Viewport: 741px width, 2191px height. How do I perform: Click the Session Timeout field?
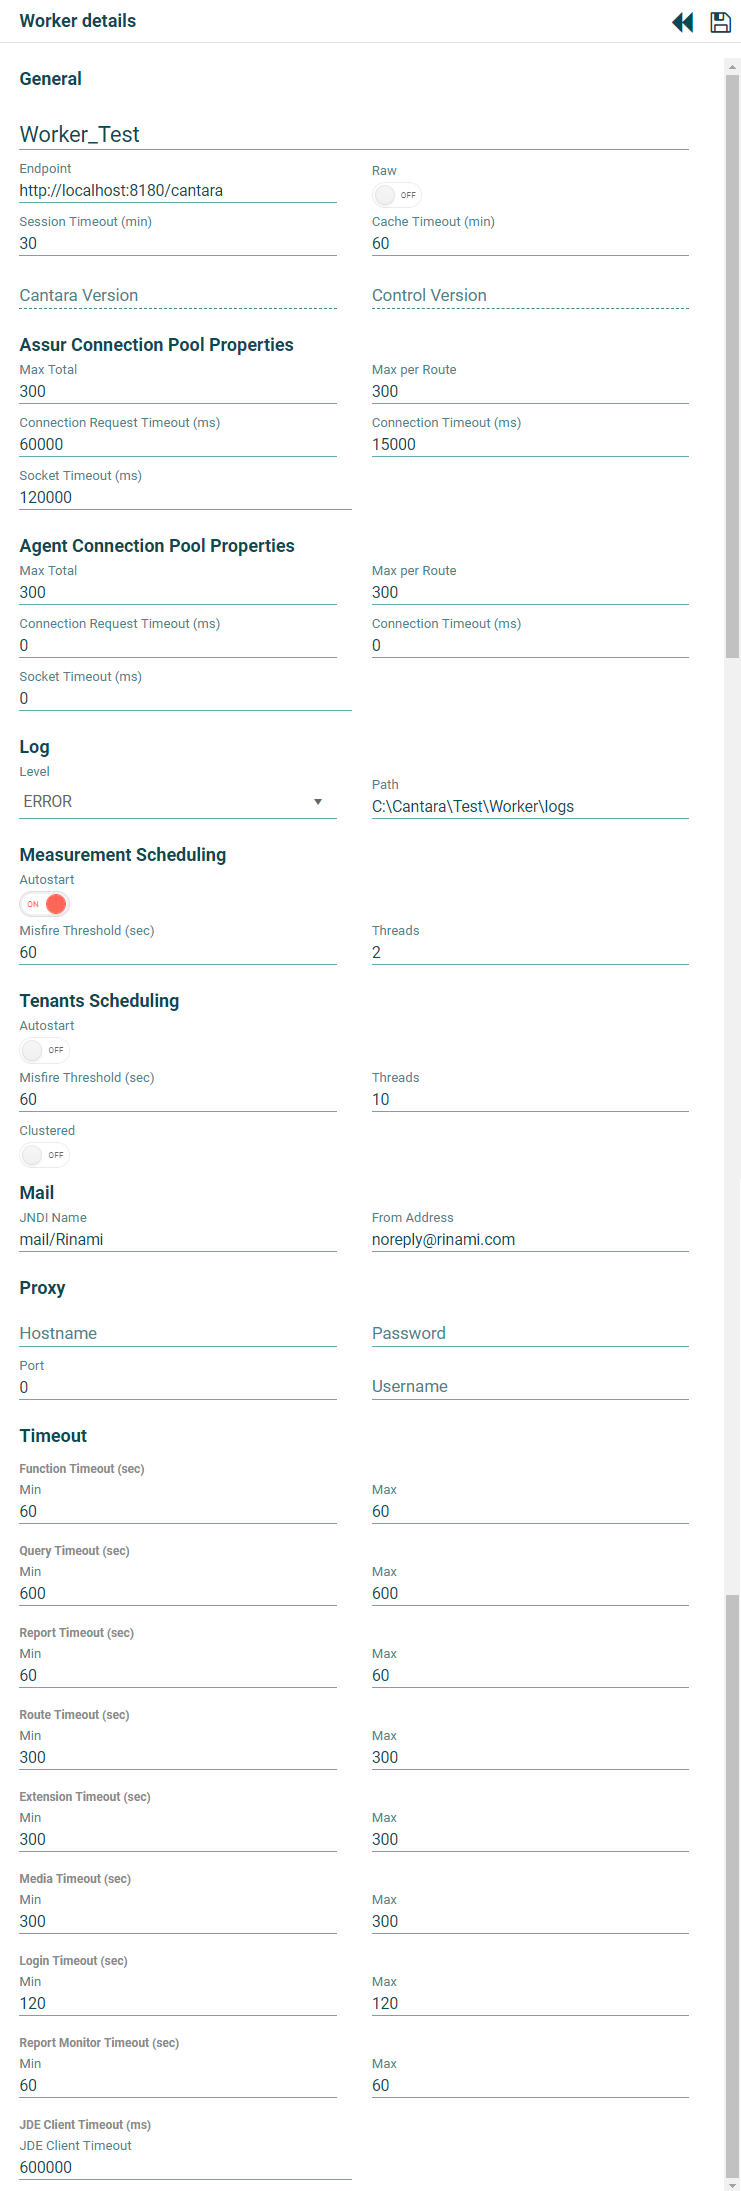coord(177,244)
